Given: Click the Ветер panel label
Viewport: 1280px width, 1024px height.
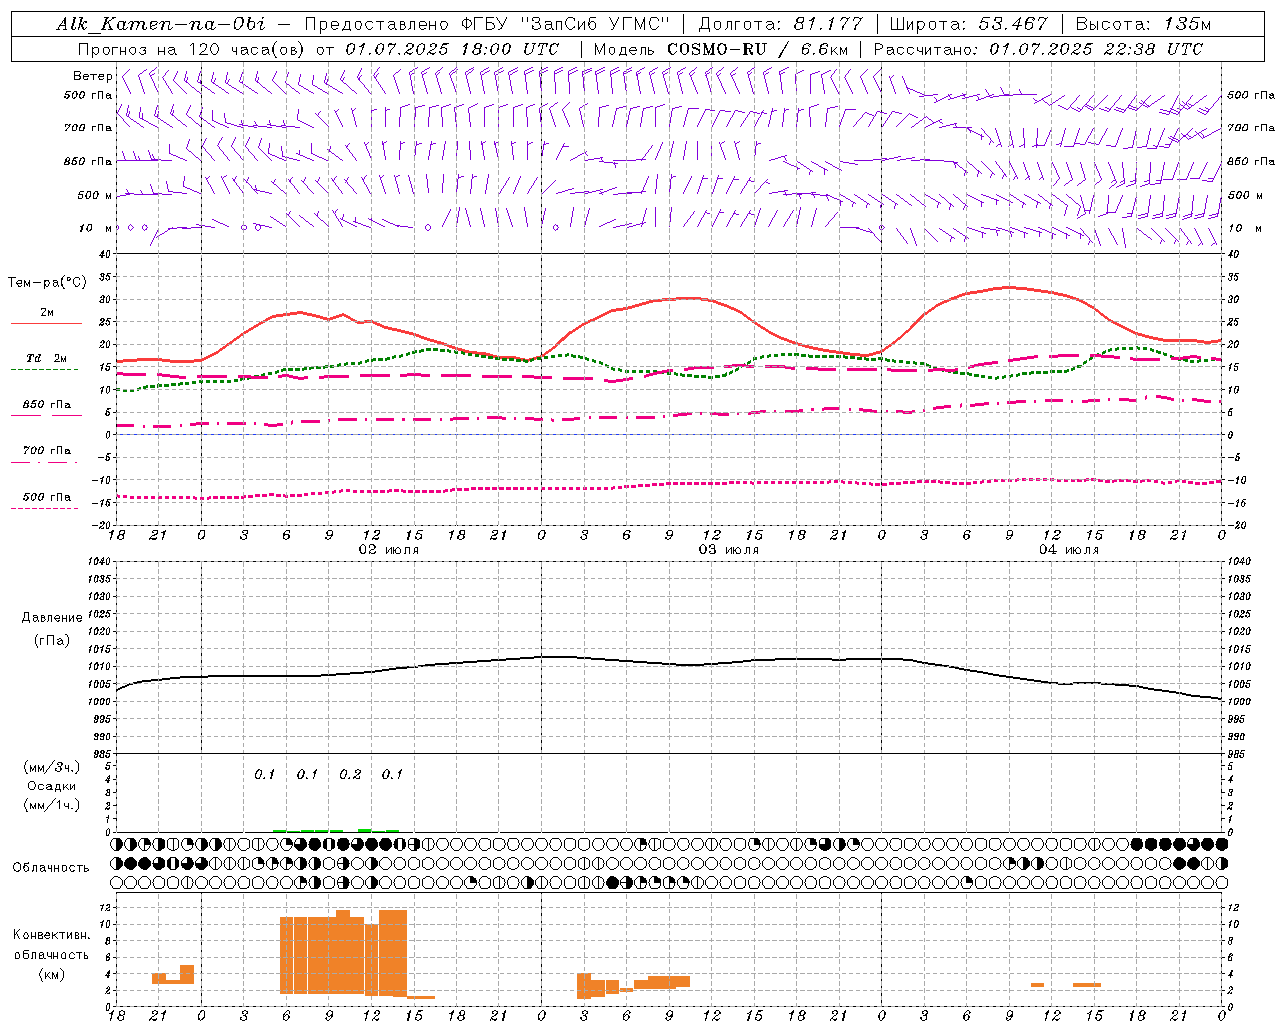Looking at the screenshot, I should tap(92, 76).
